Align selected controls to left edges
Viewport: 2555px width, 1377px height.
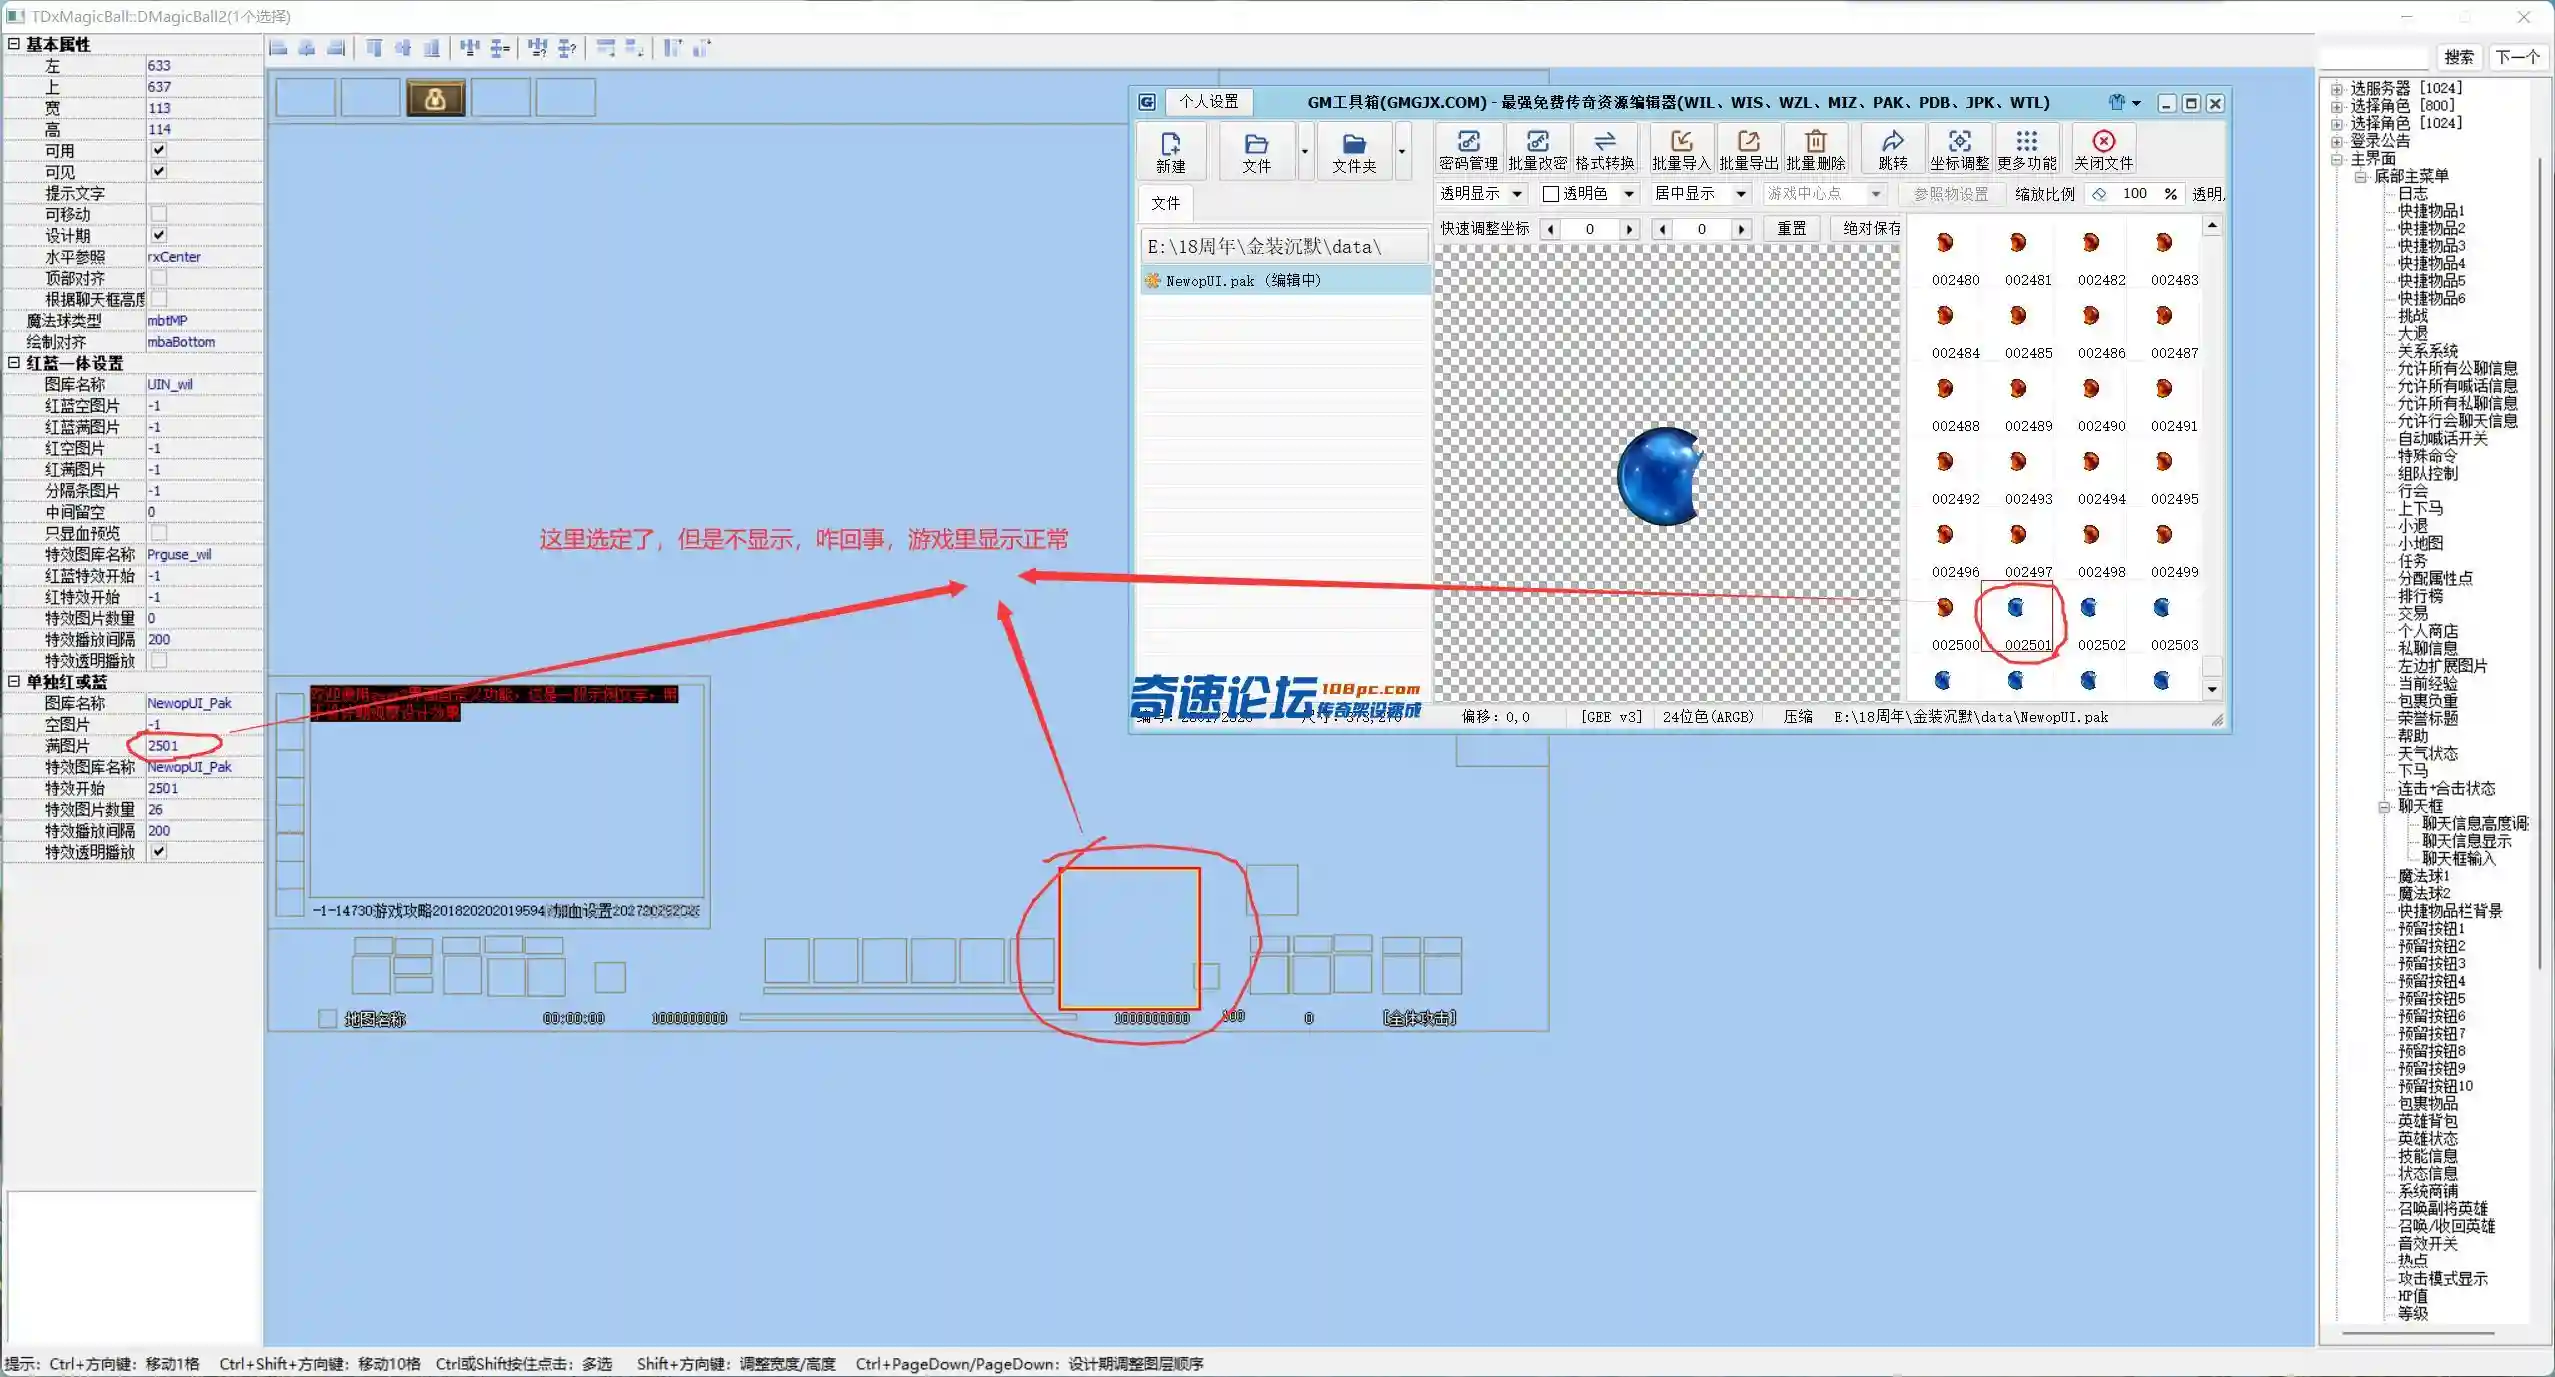(x=279, y=48)
